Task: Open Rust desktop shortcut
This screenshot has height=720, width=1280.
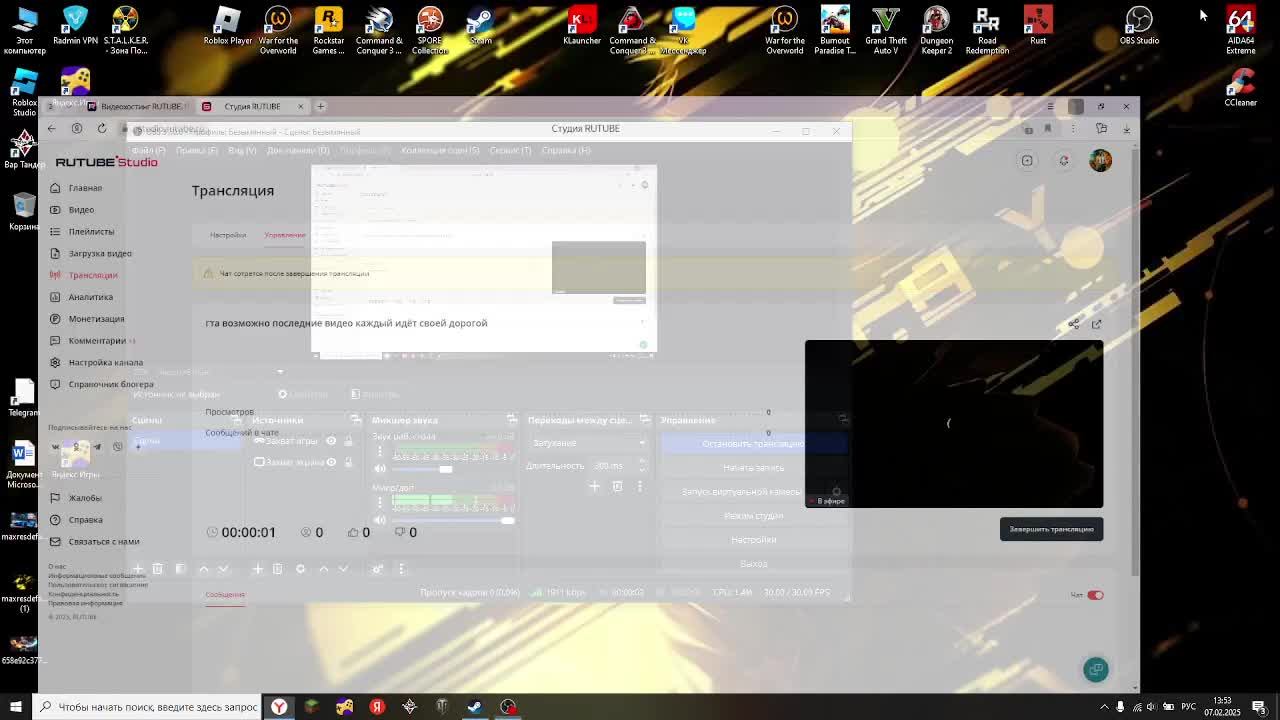Action: pos(1038,27)
